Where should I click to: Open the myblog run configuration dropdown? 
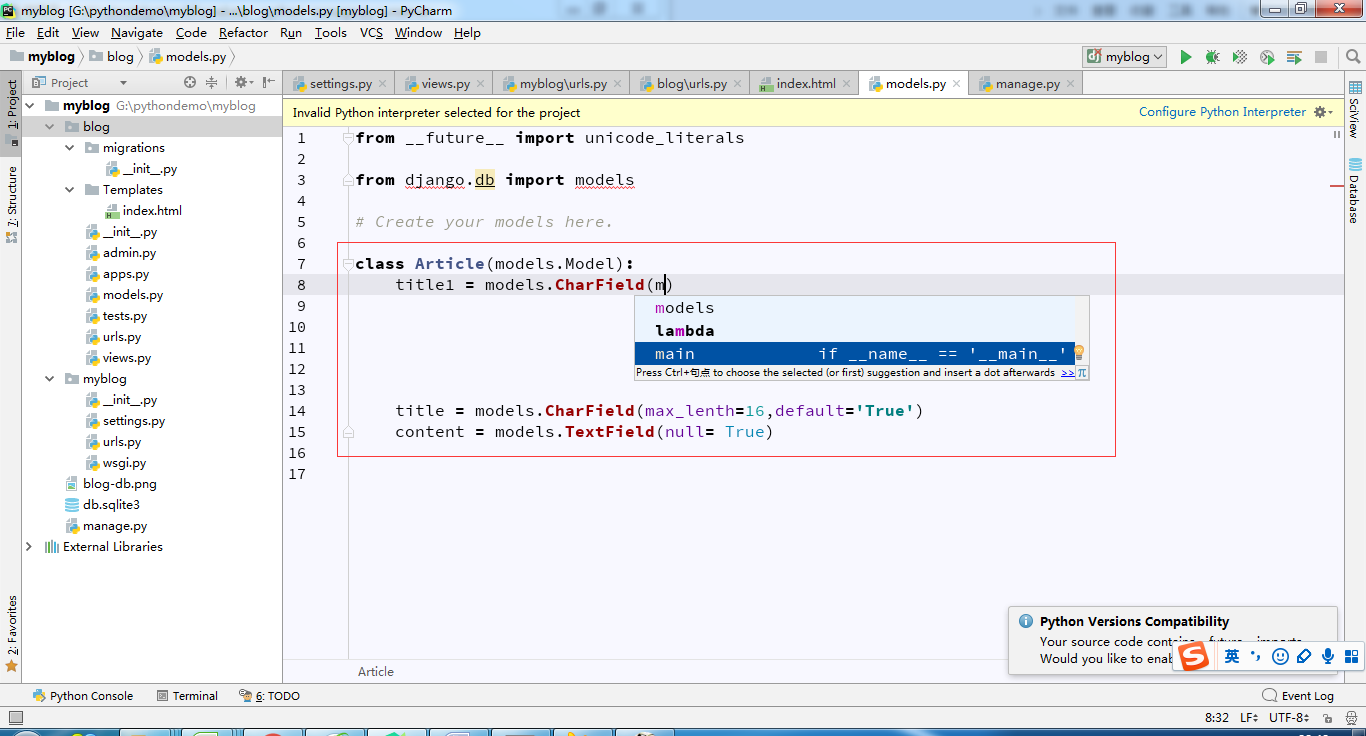(1125, 57)
